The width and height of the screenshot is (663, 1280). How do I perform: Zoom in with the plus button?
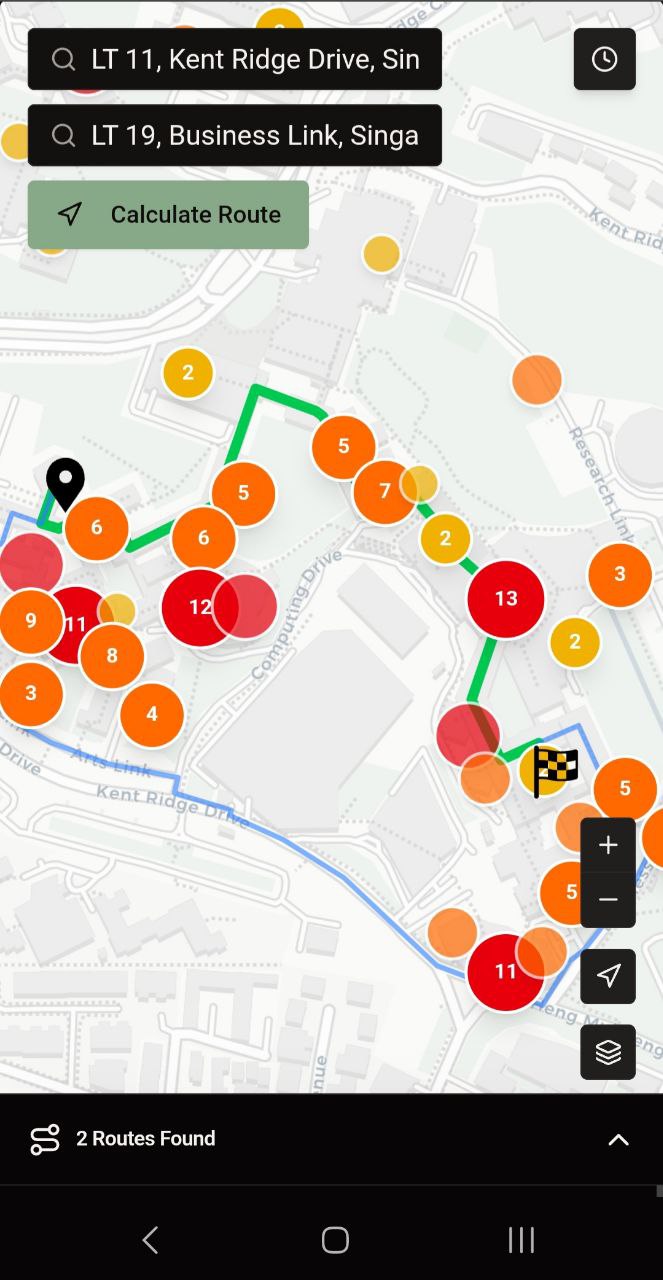click(x=608, y=845)
